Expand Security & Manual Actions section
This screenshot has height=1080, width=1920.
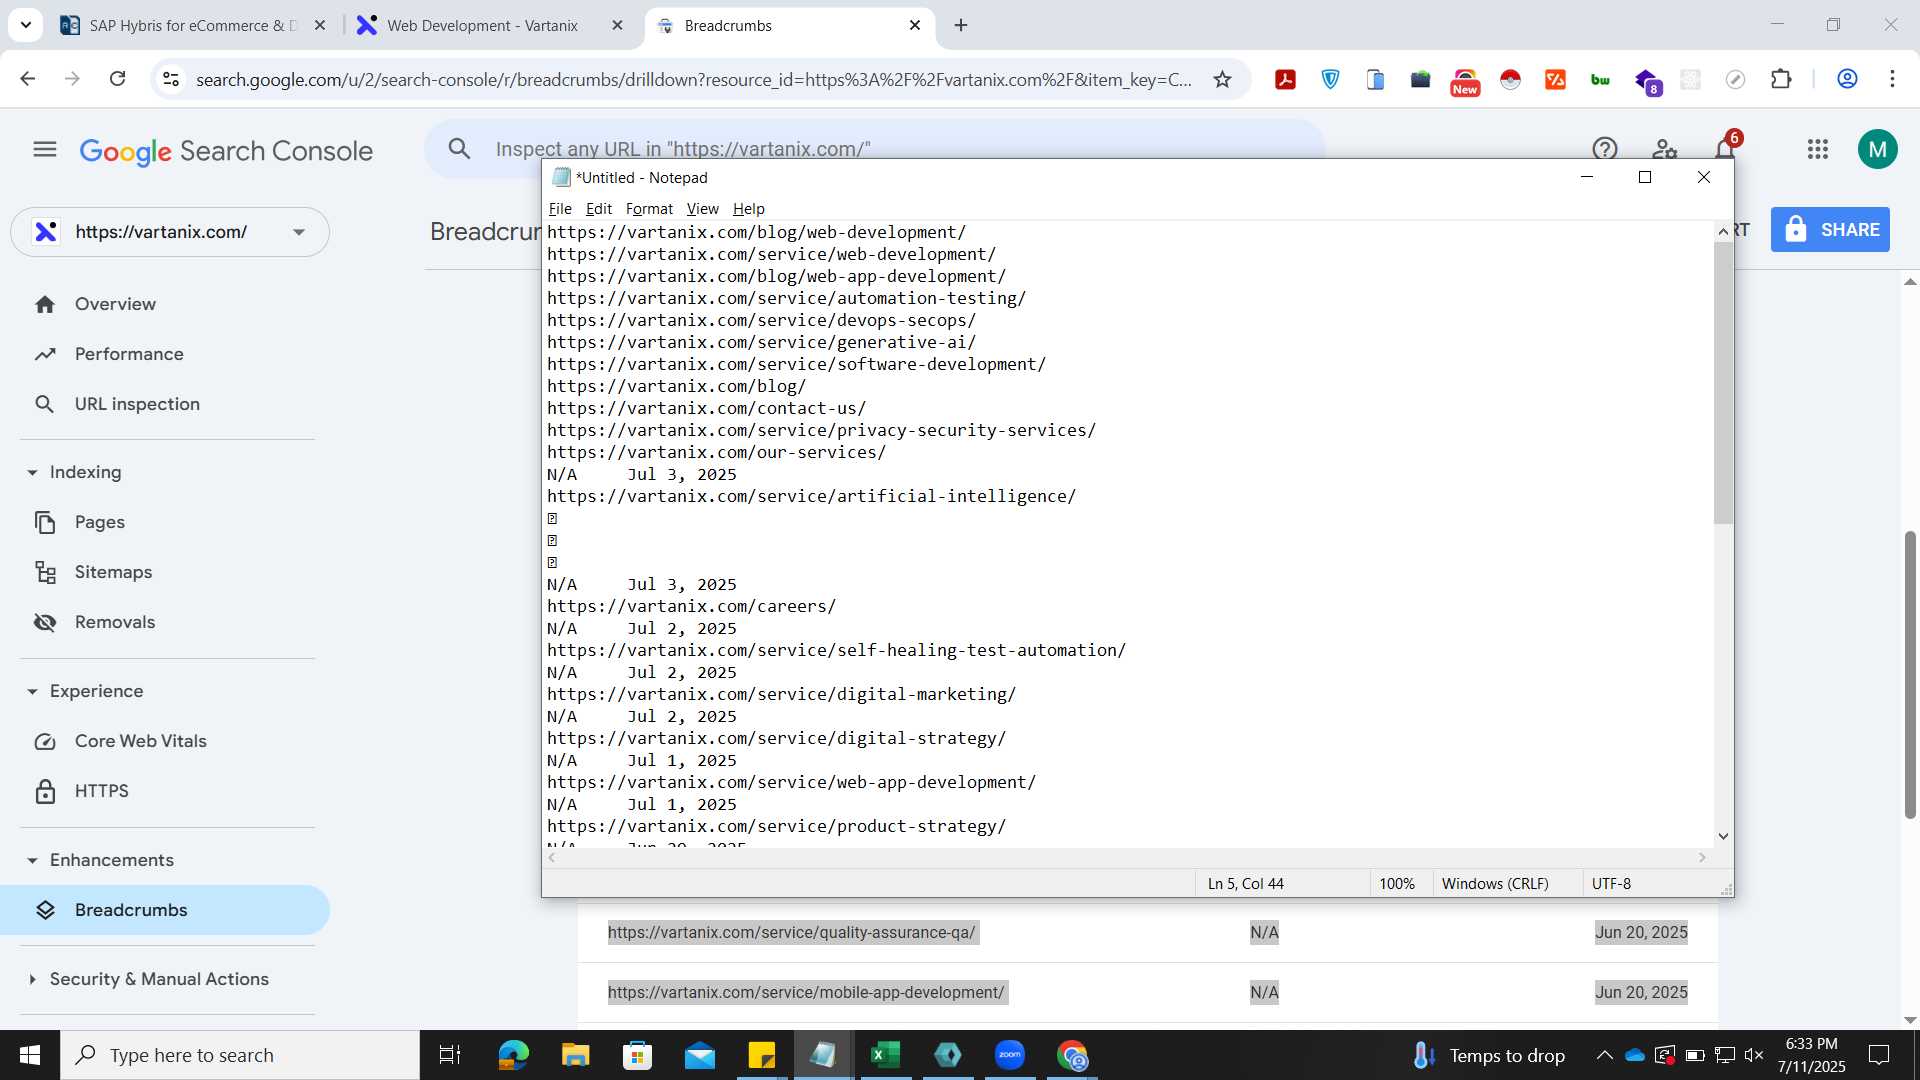coord(32,979)
